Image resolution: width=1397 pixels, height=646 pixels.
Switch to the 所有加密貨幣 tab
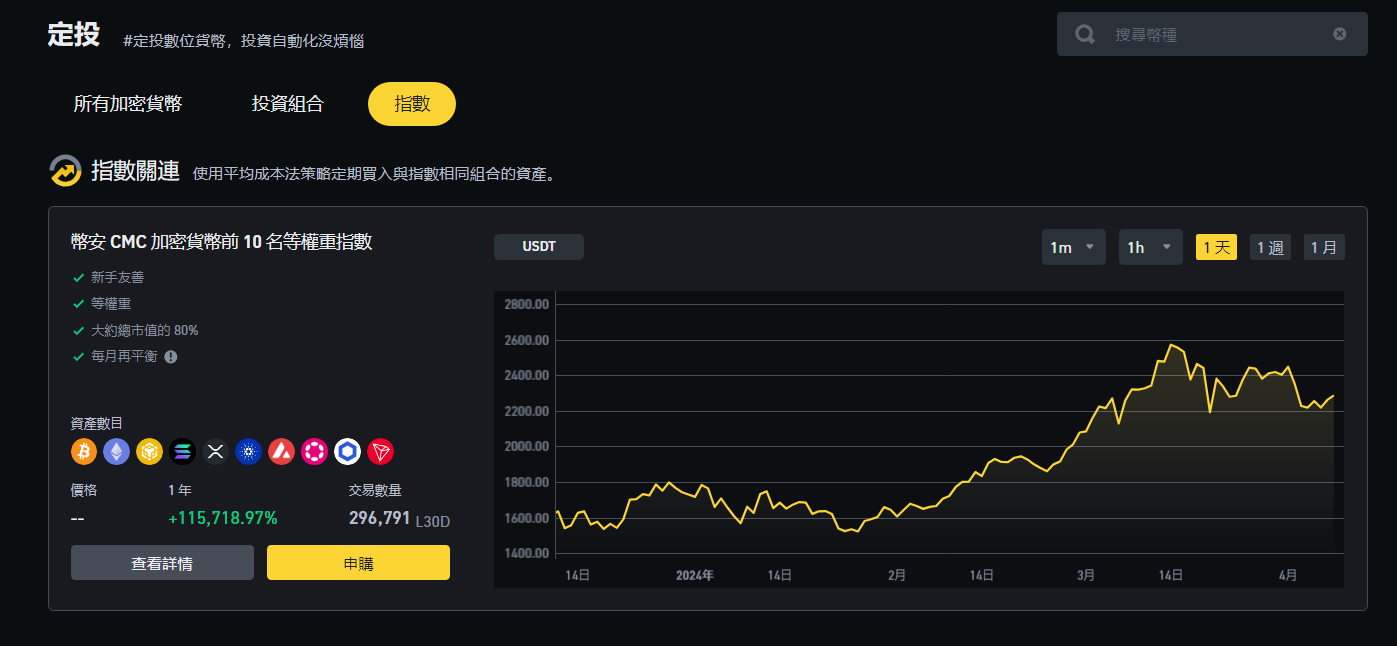pos(128,104)
